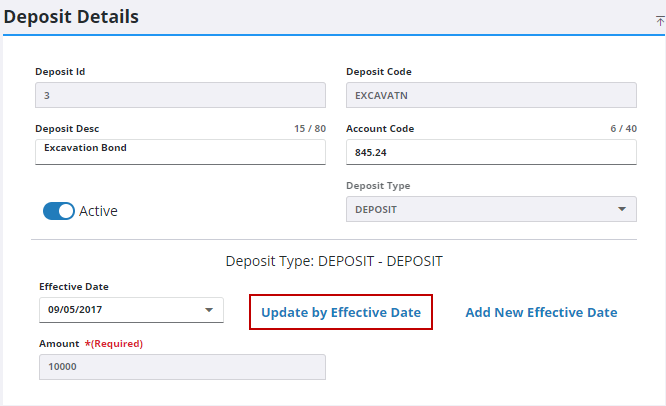Click the Deposit Code field EXCAVATN
The height and width of the screenshot is (406, 666).
point(490,95)
